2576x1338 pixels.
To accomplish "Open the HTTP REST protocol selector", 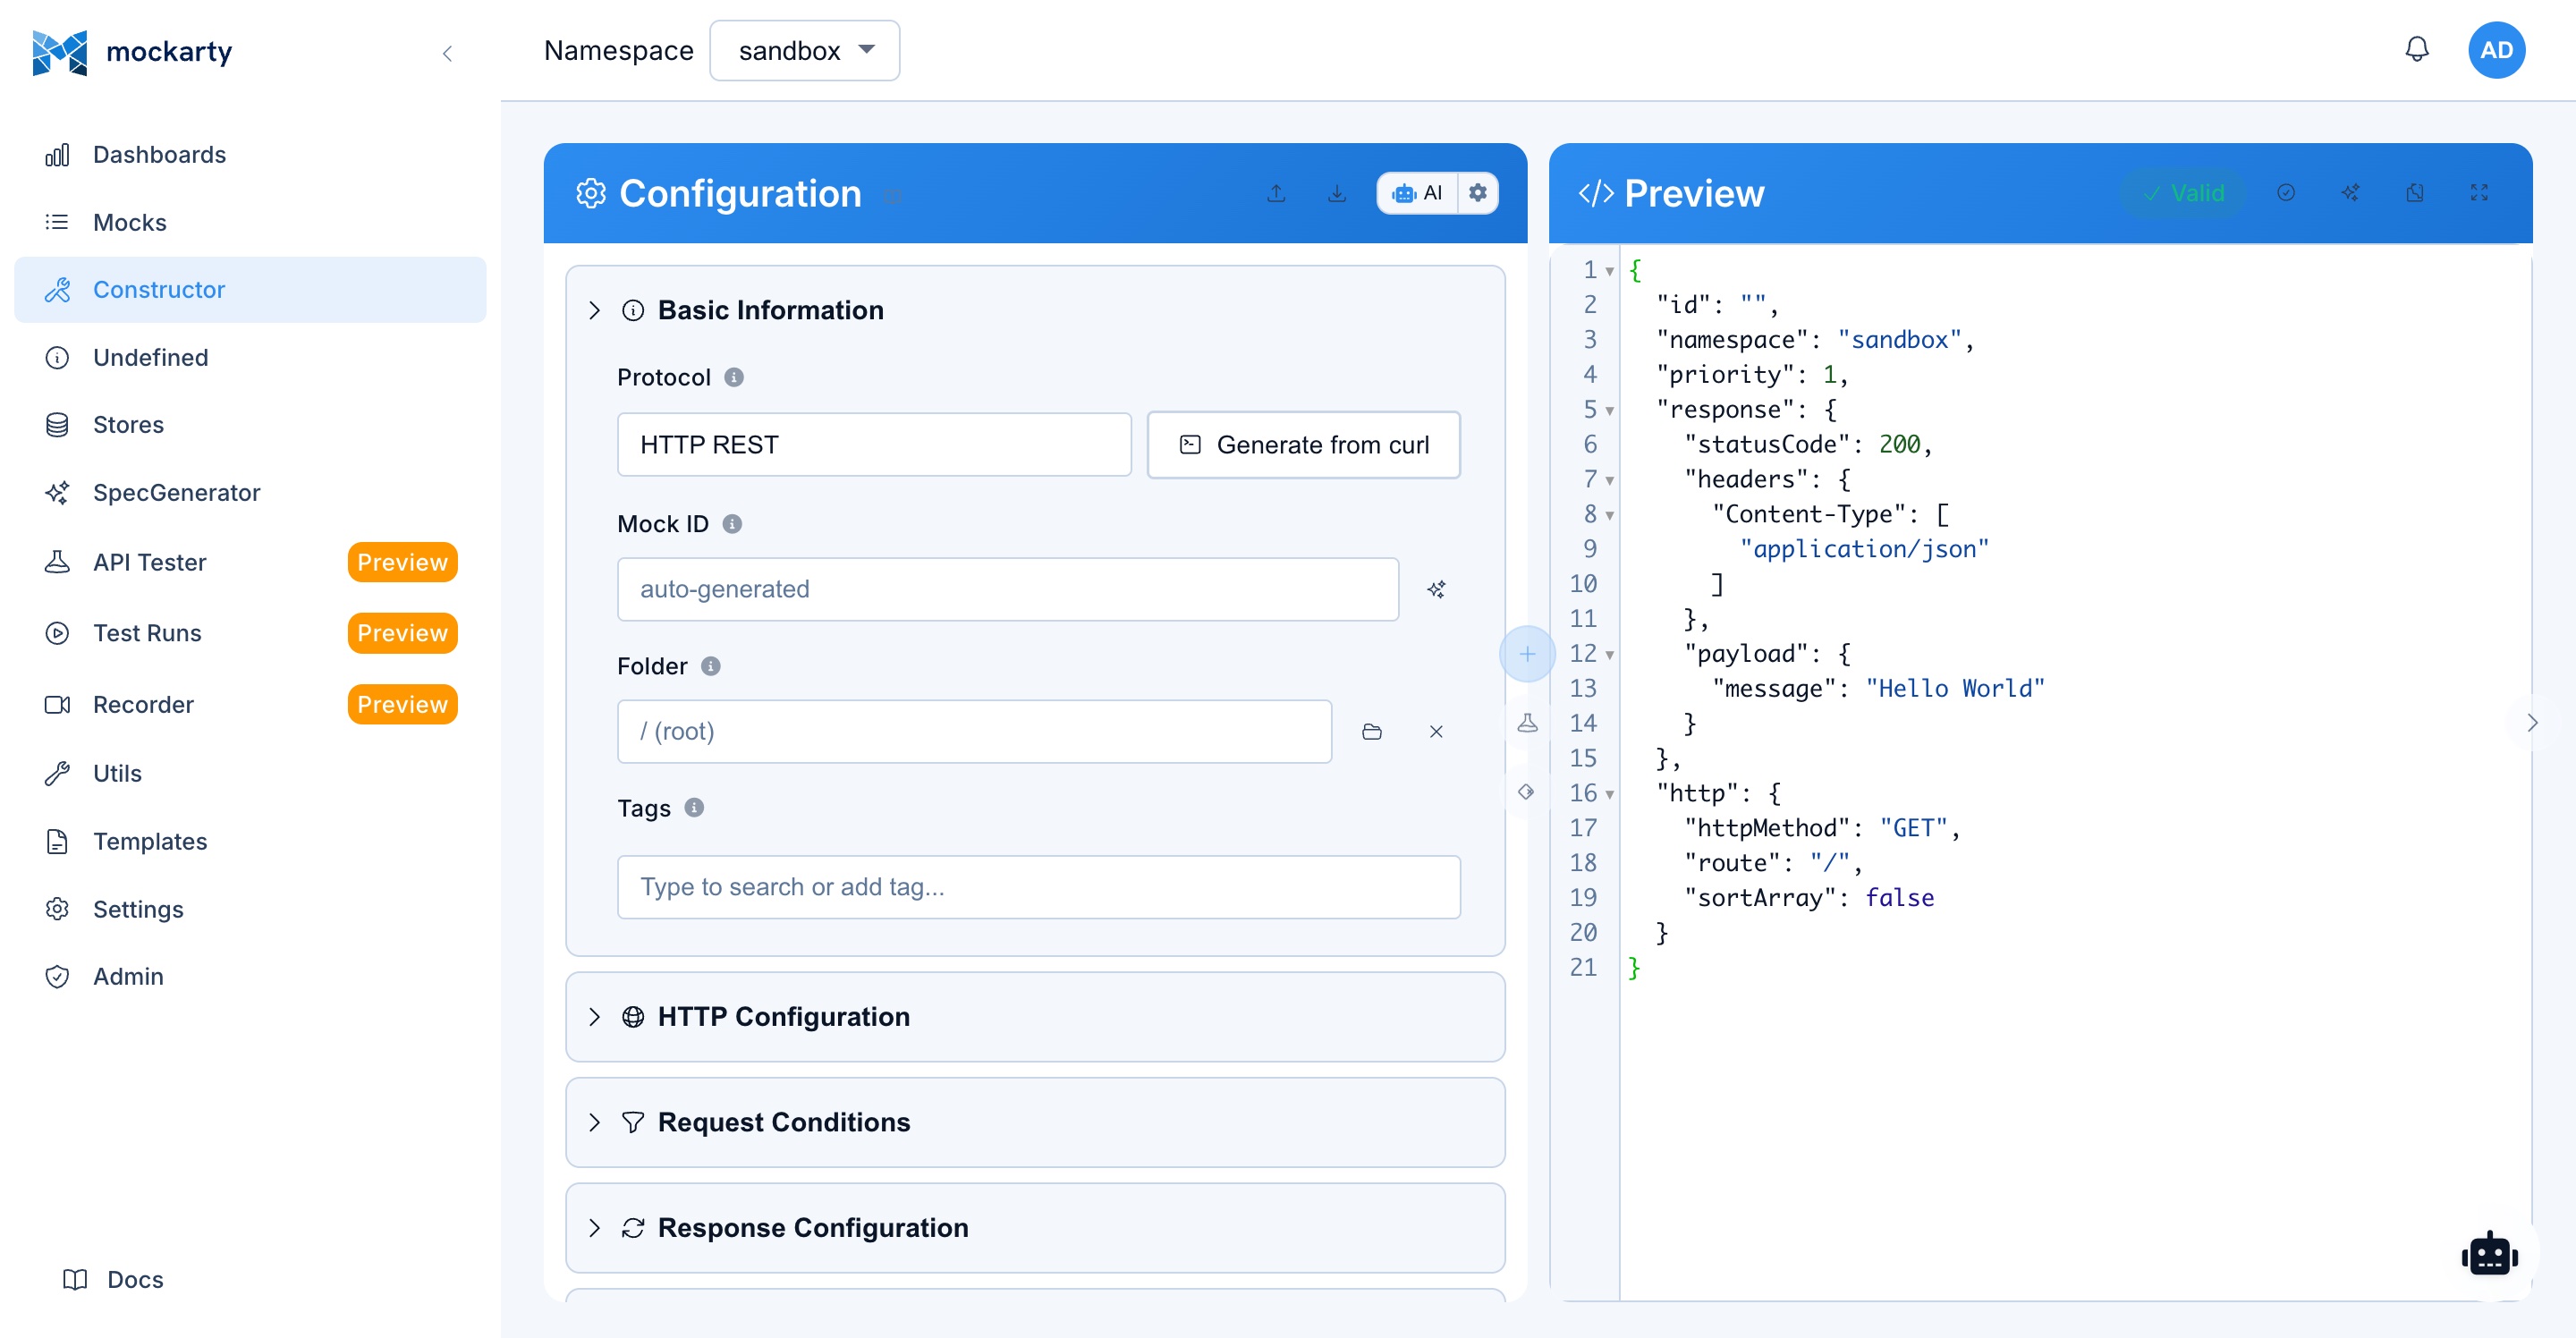I will click(x=874, y=445).
